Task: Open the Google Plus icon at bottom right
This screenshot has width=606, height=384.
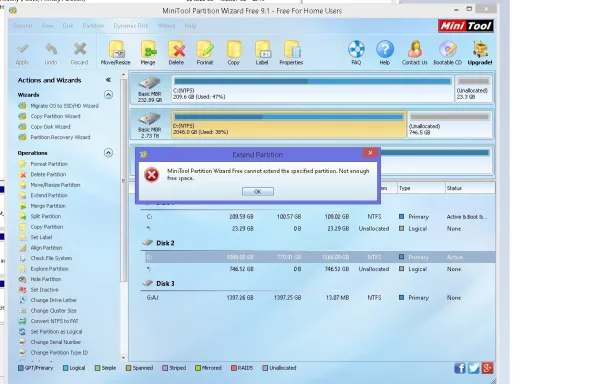Action: click(487, 368)
